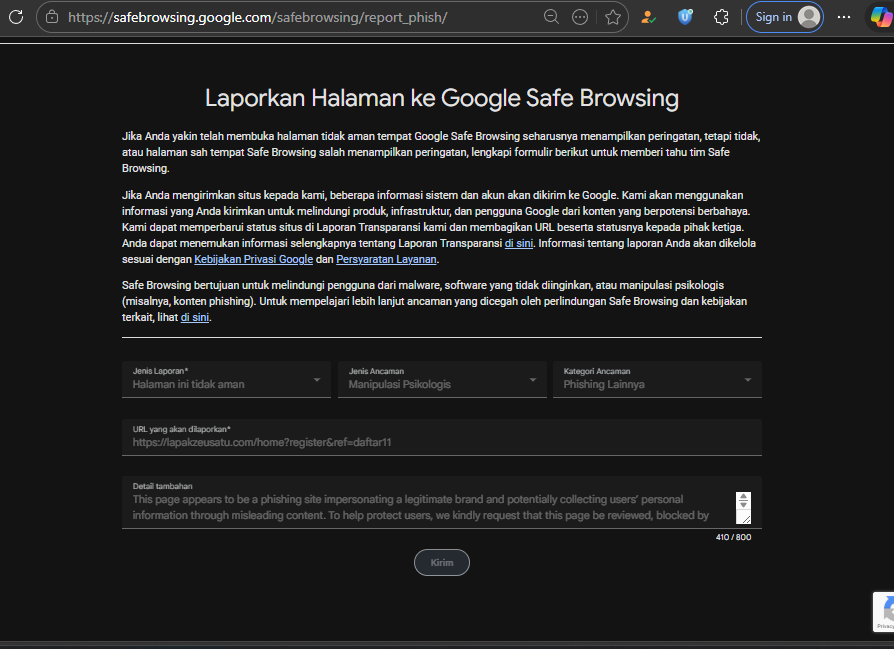Click the Kirim submit button
Image resolution: width=894 pixels, height=649 pixels.
click(x=442, y=562)
